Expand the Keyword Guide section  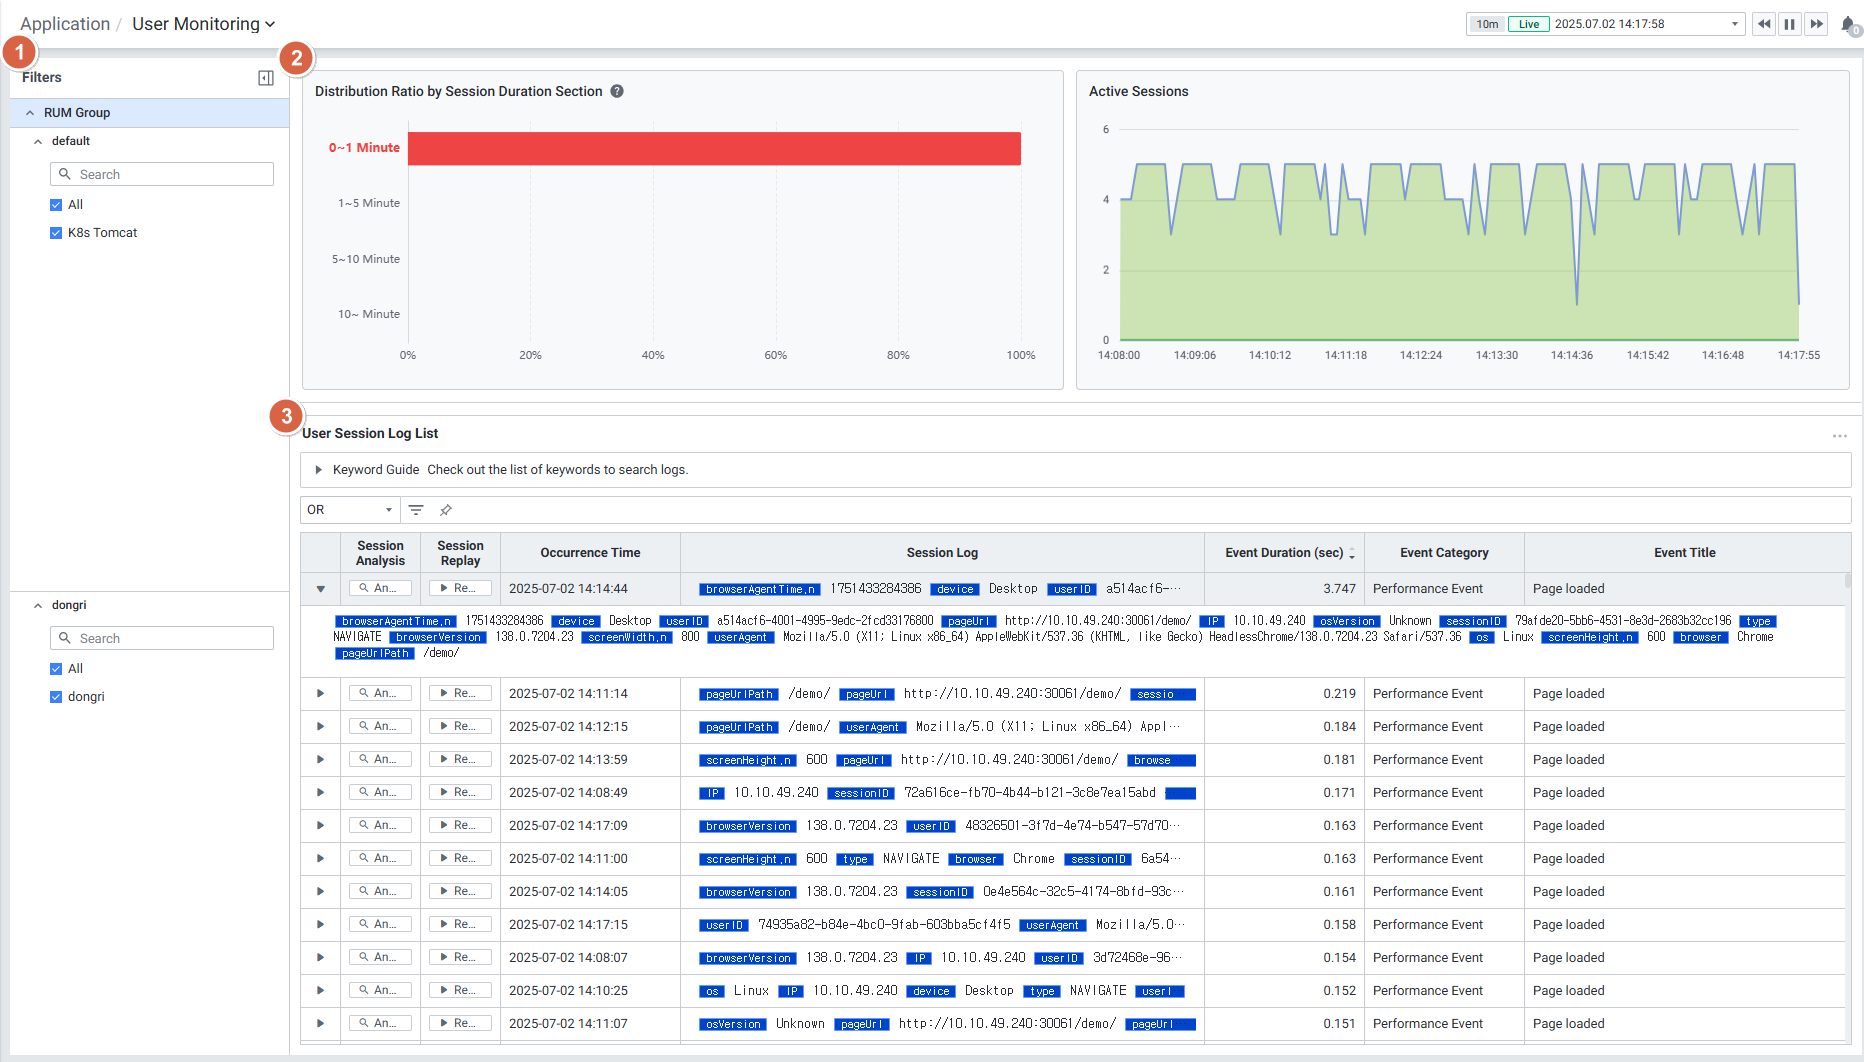[x=319, y=470]
